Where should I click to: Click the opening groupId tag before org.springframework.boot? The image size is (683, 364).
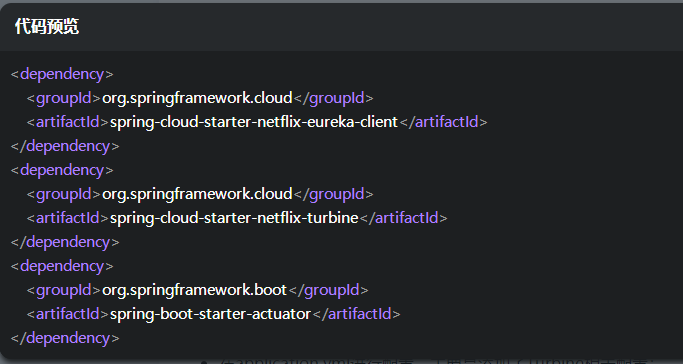click(x=64, y=290)
